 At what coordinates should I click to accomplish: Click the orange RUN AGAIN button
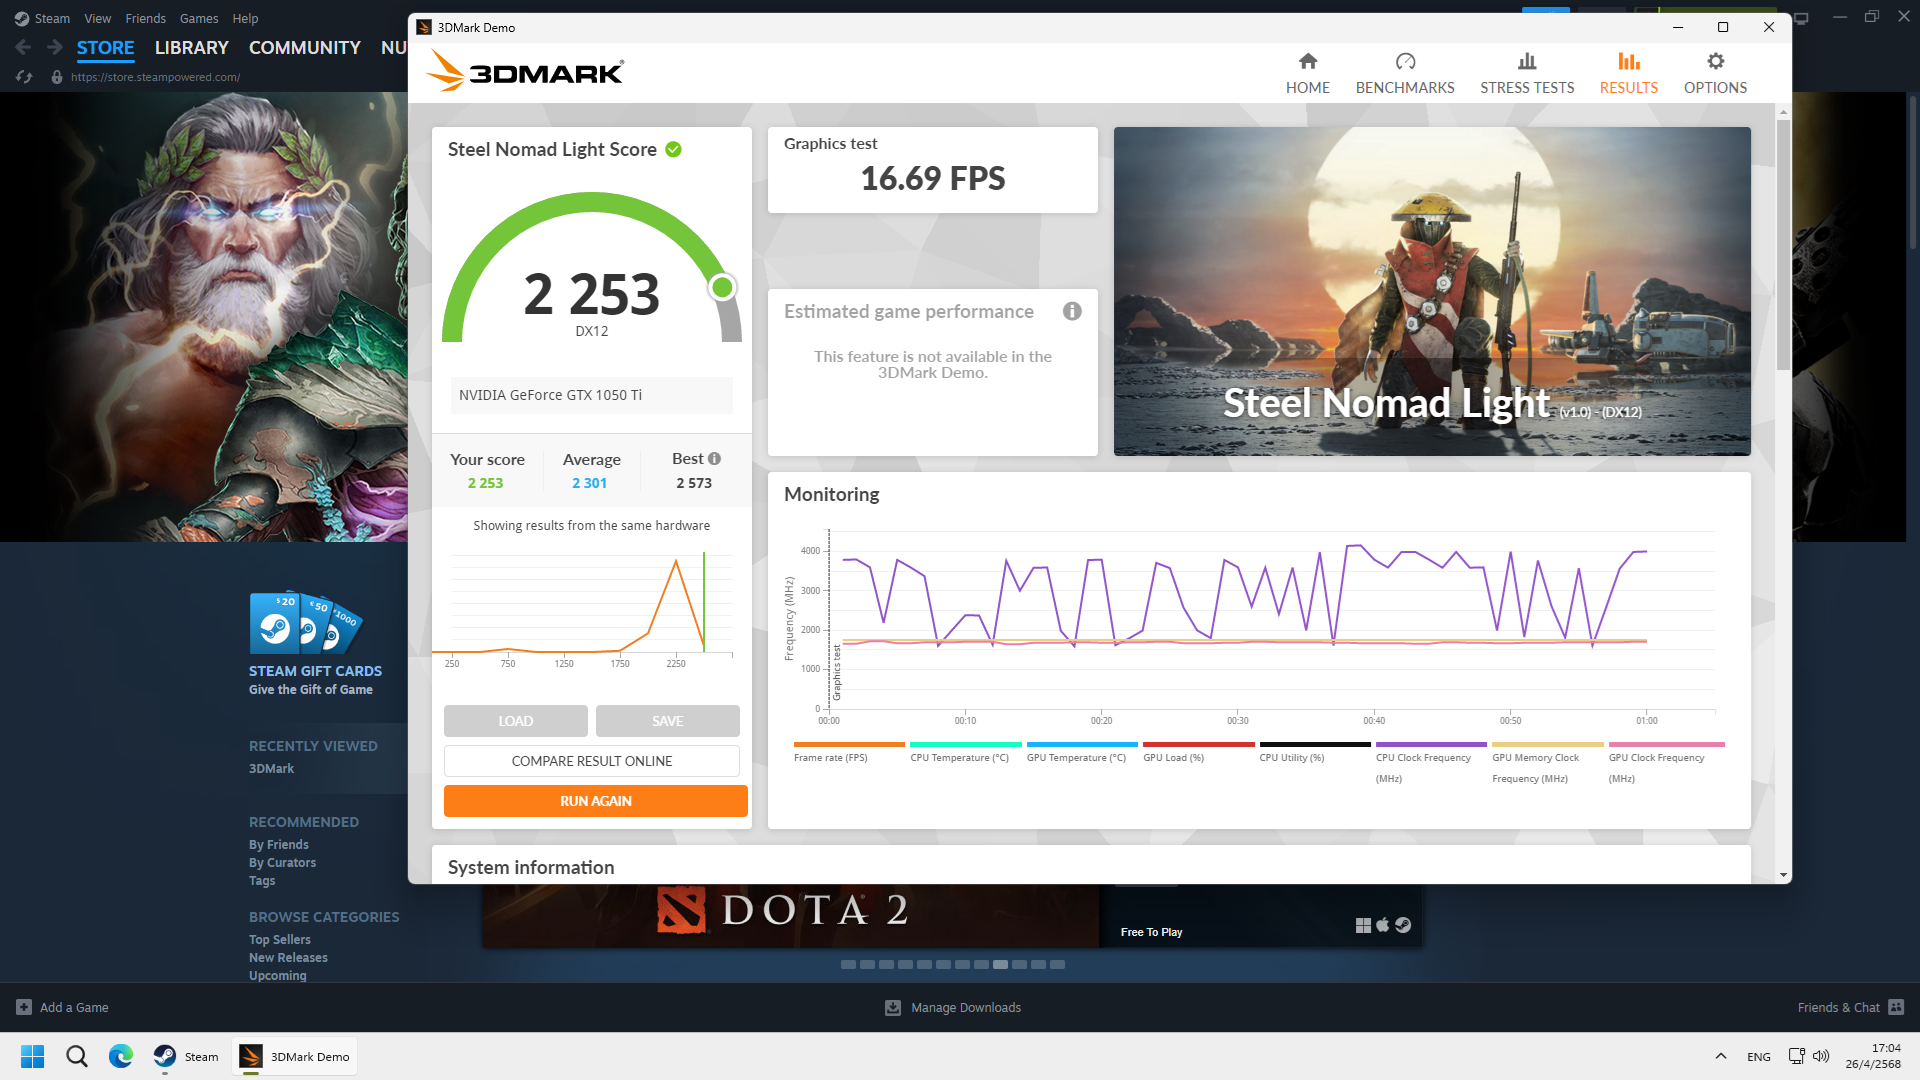click(596, 801)
